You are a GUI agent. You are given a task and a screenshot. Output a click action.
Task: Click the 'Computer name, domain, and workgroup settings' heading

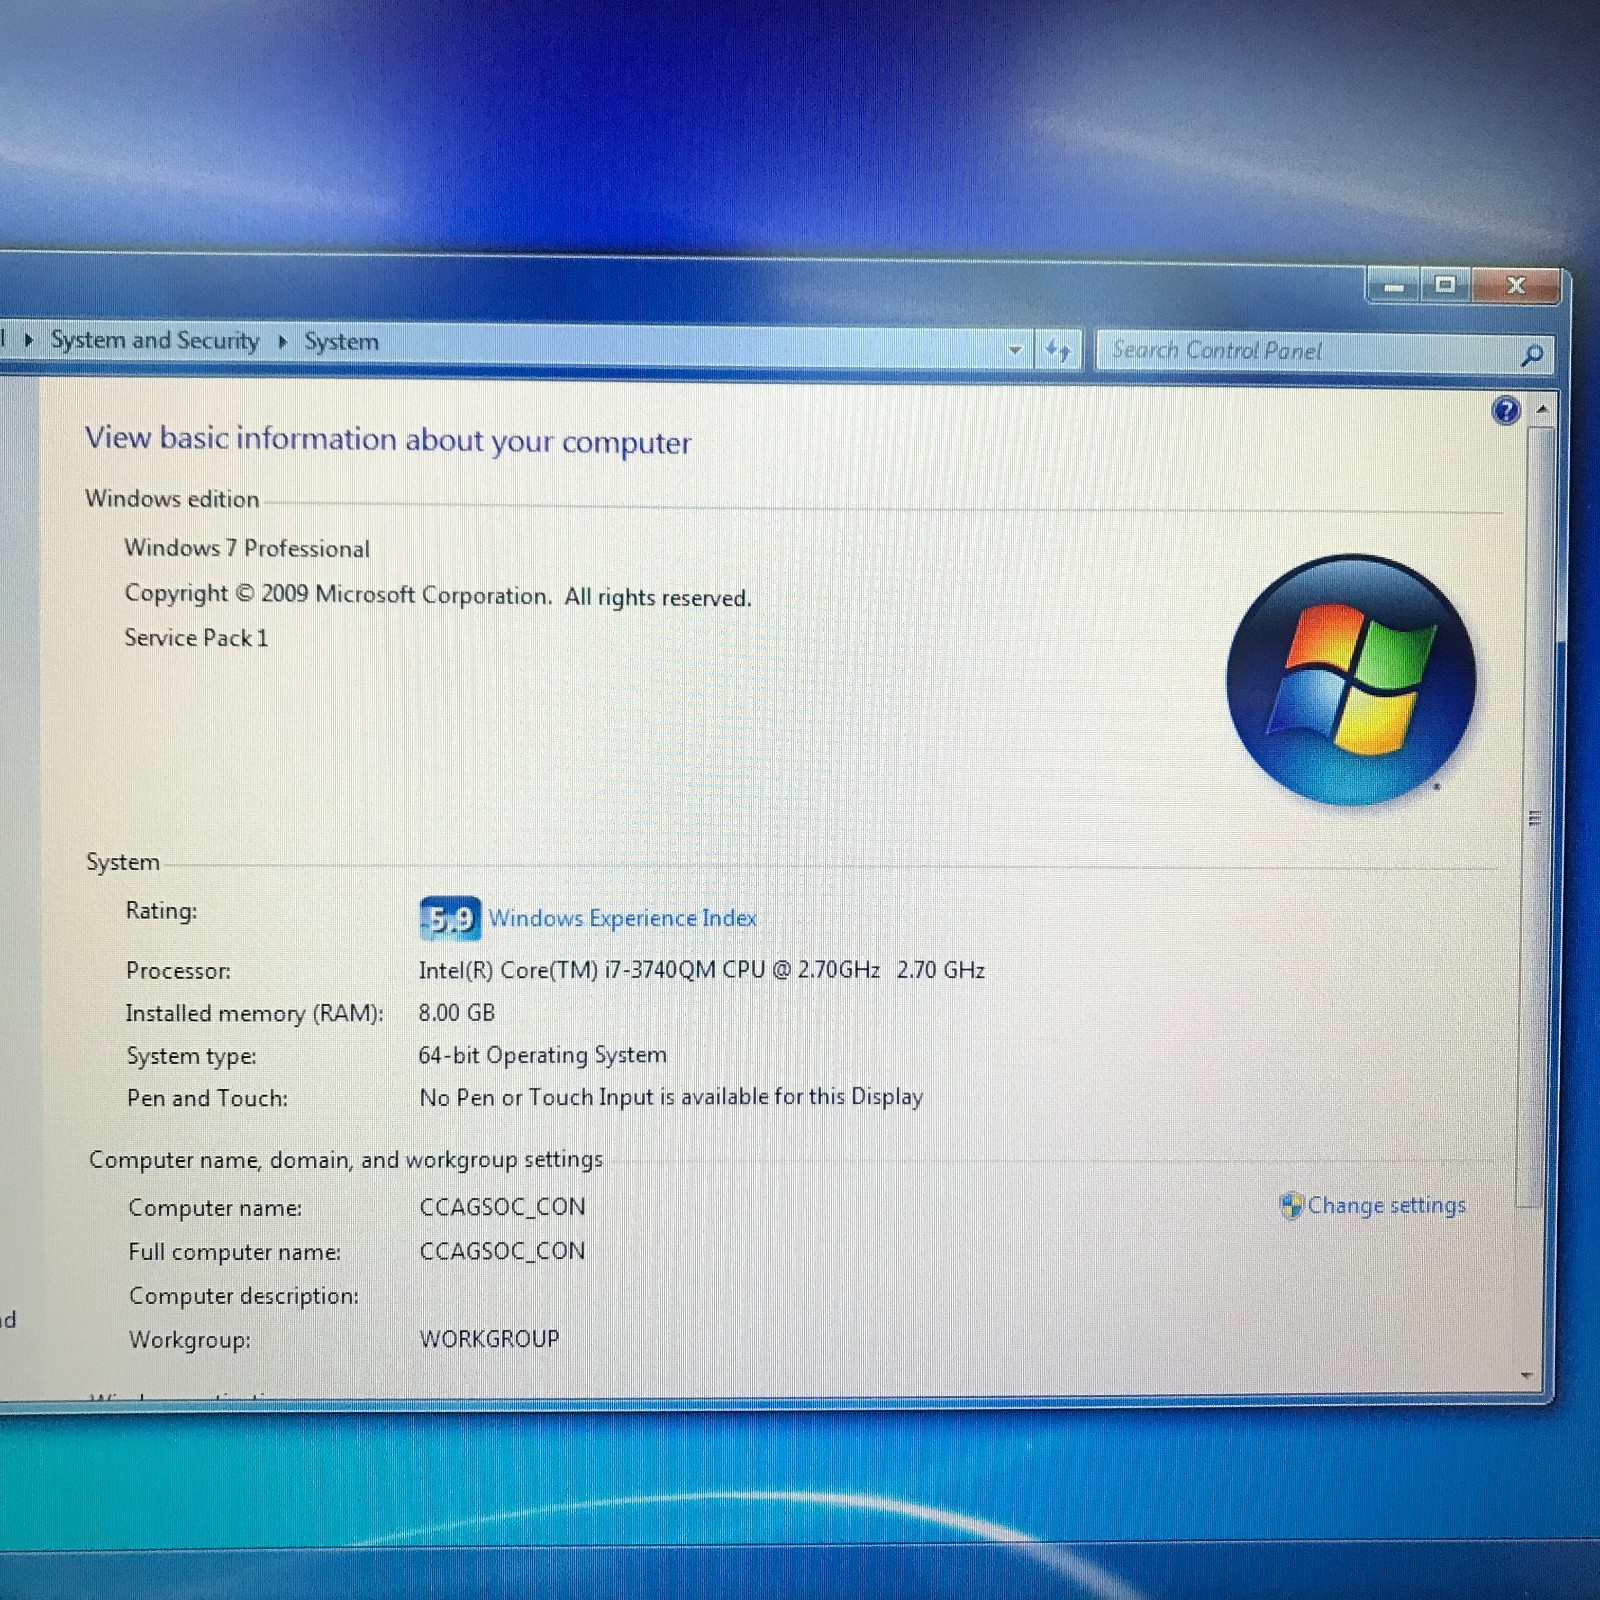[x=346, y=1160]
